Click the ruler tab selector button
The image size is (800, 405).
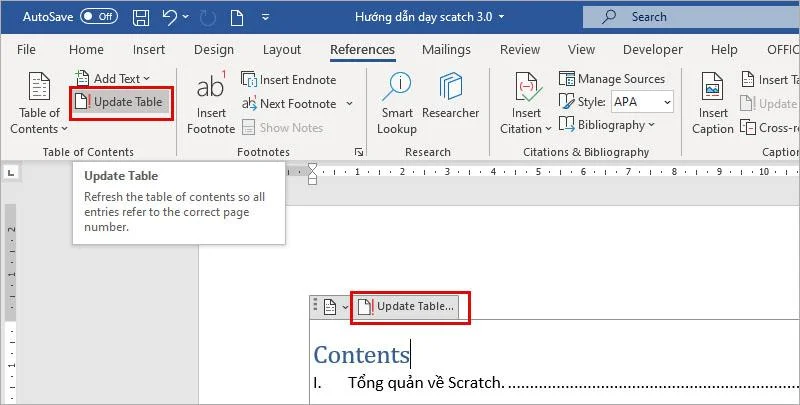coord(11,173)
